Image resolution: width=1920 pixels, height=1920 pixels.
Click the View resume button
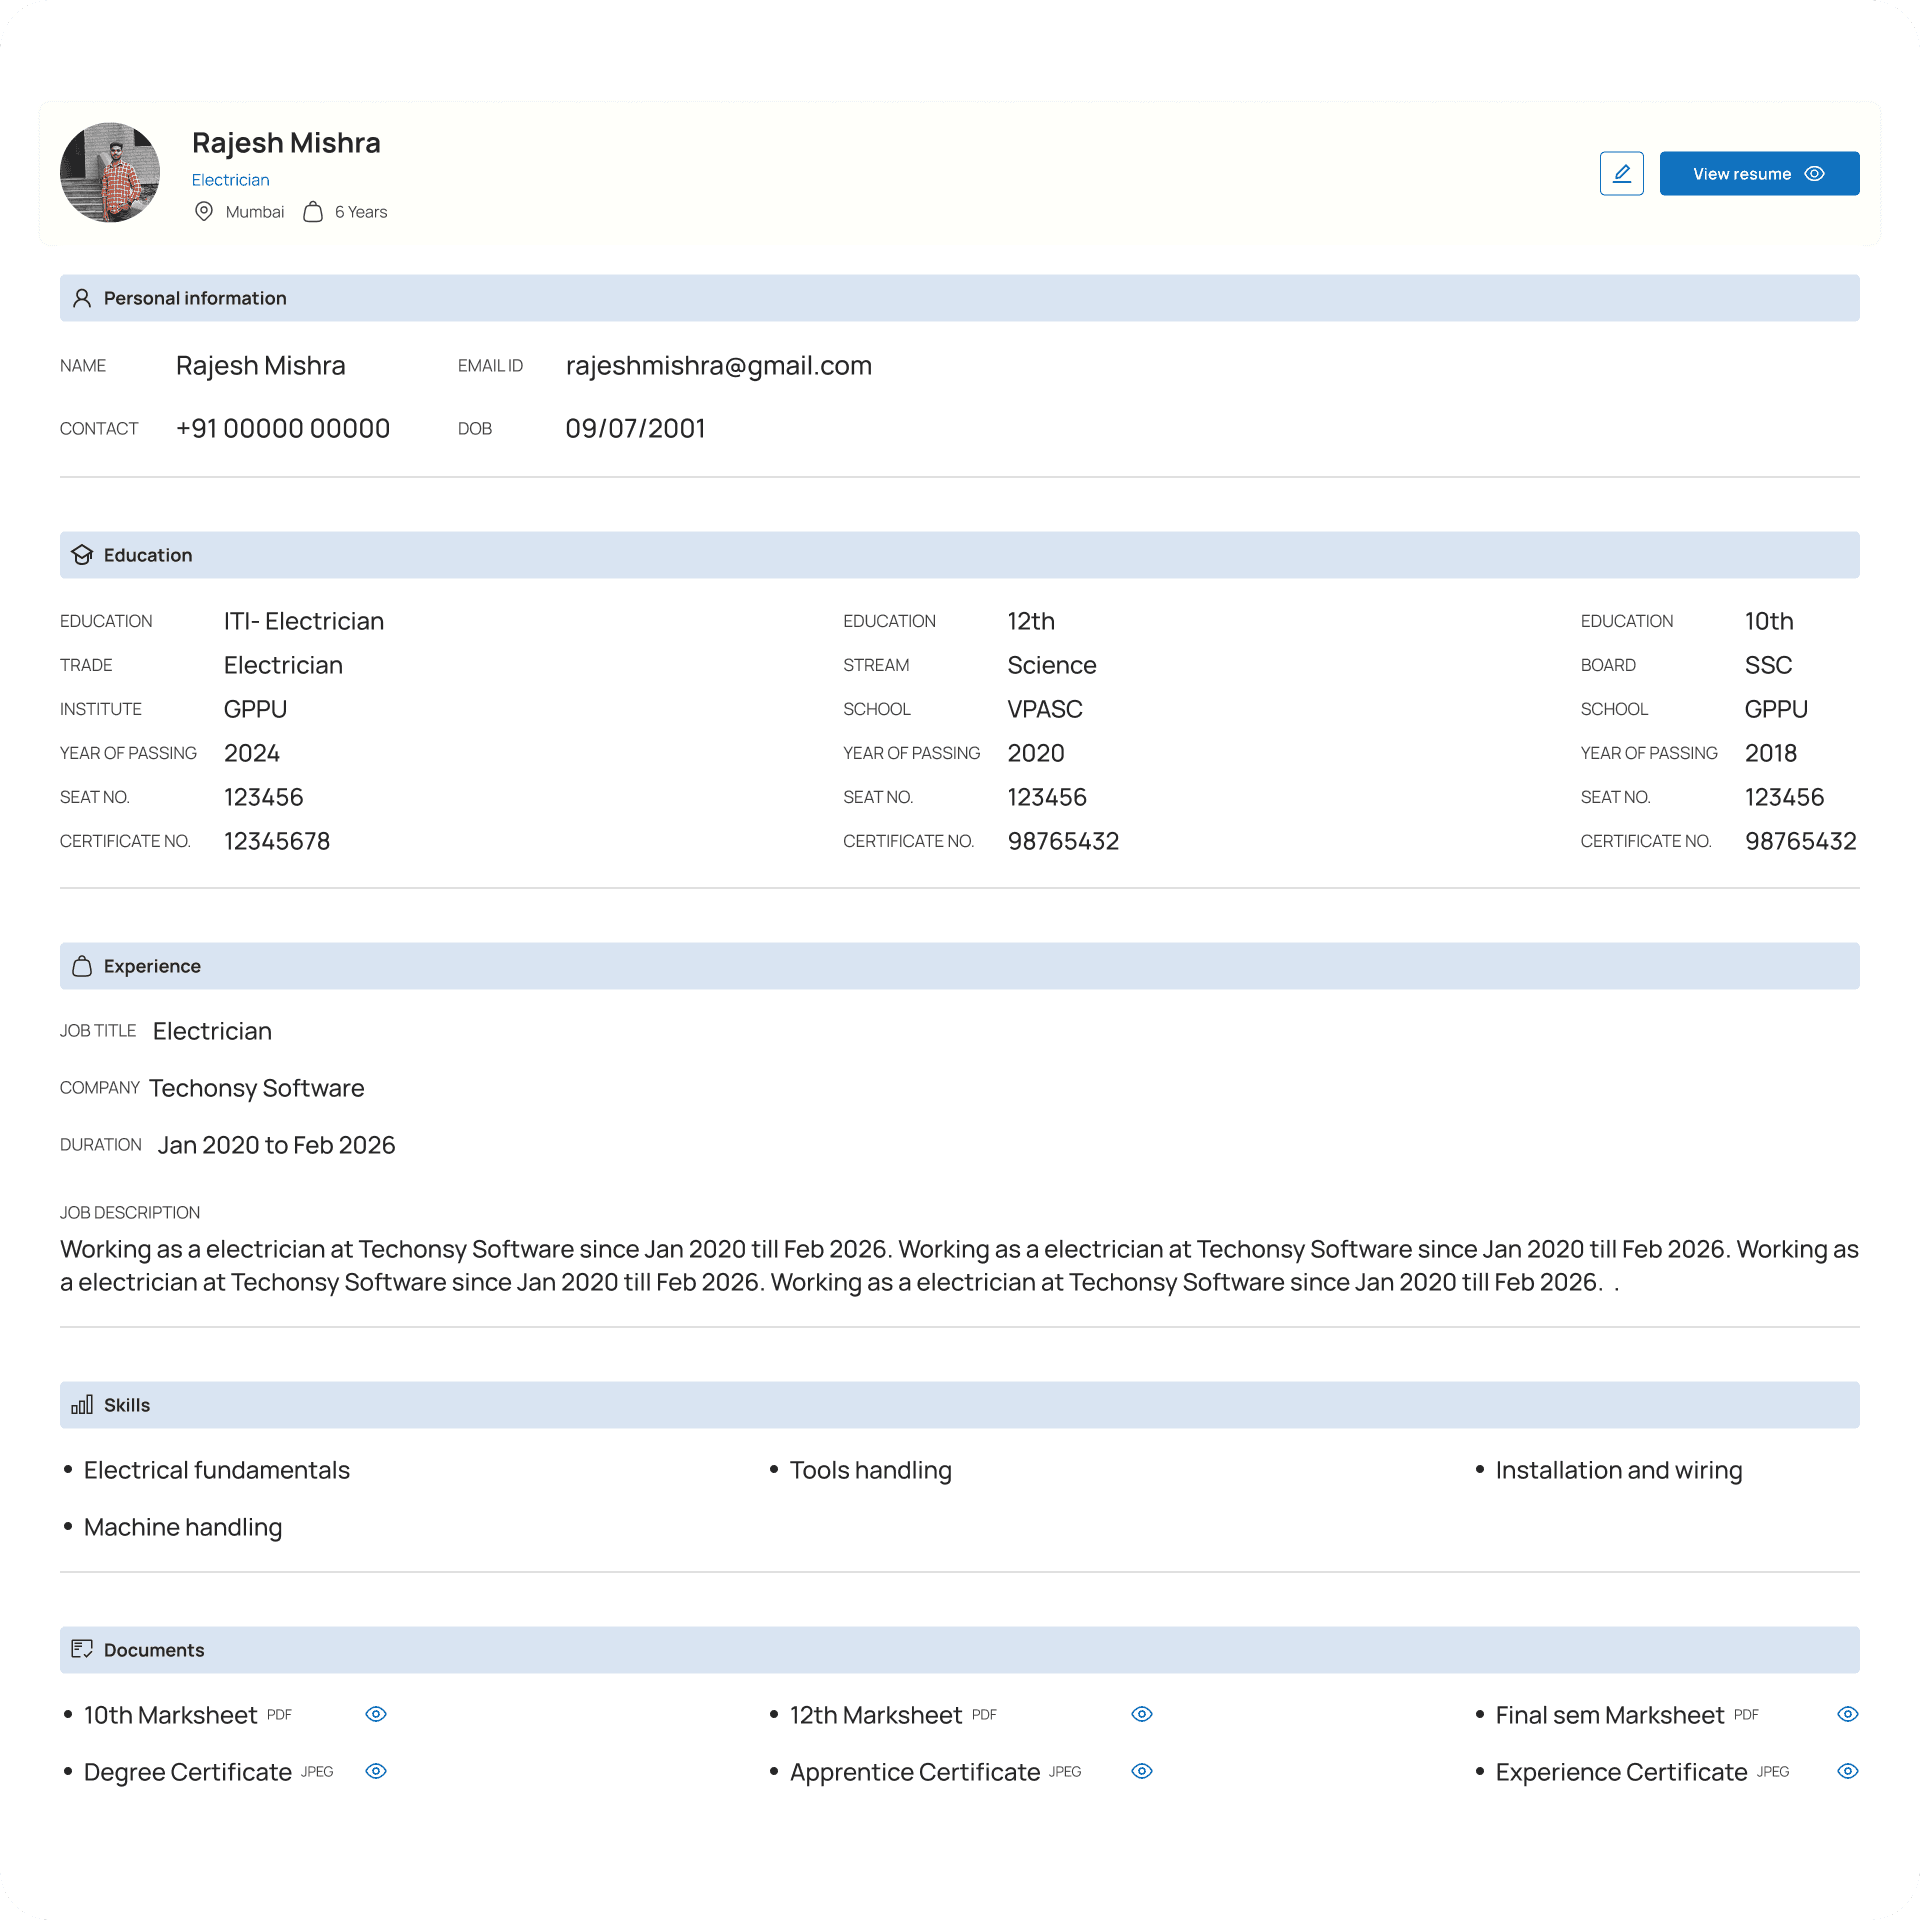click(1759, 174)
